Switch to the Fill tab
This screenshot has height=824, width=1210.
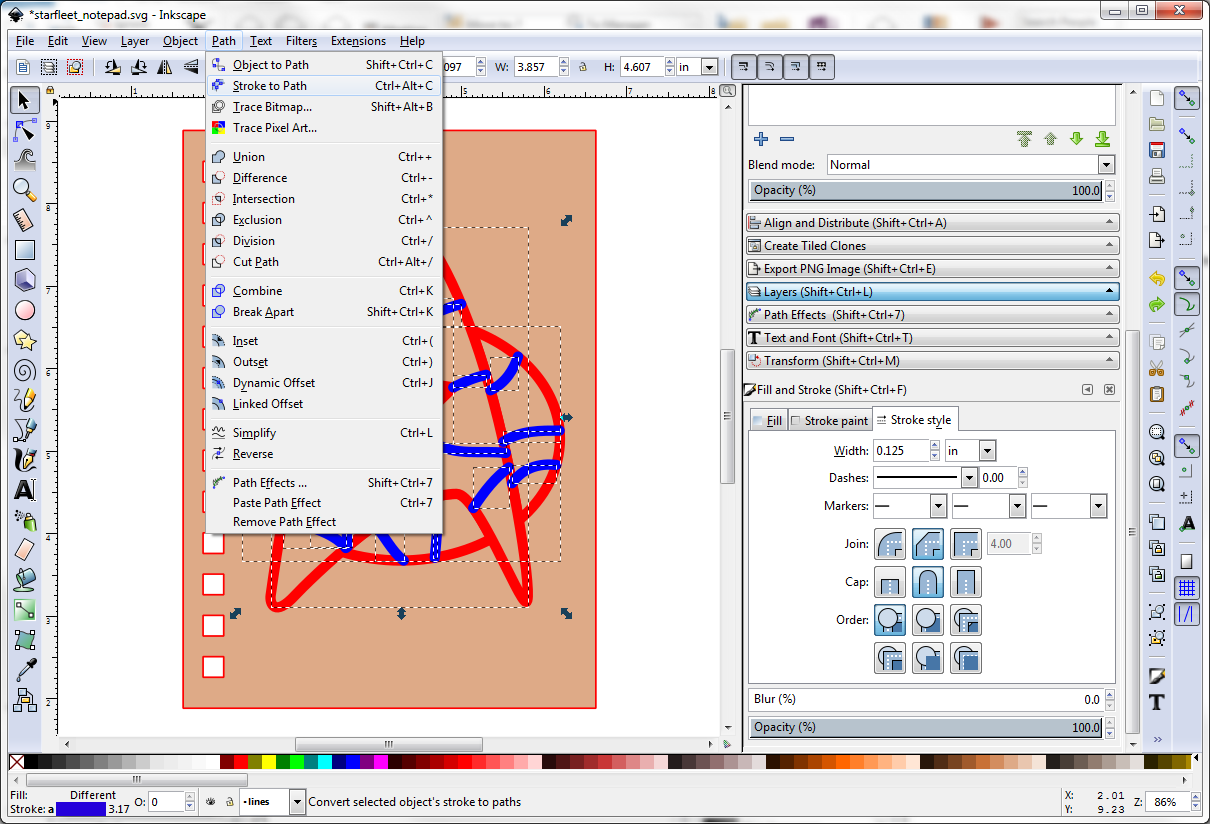coord(768,421)
